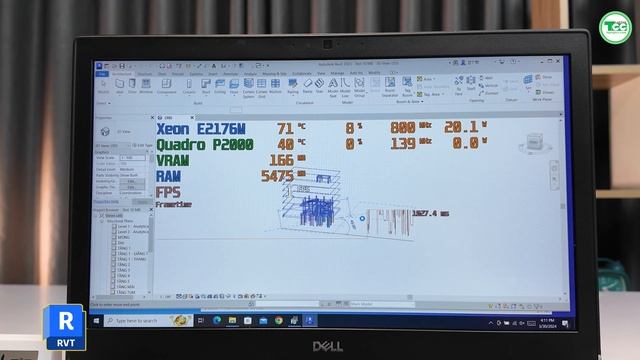Select the Floor tool
The width and height of the screenshot is (640, 360).
(234, 87)
